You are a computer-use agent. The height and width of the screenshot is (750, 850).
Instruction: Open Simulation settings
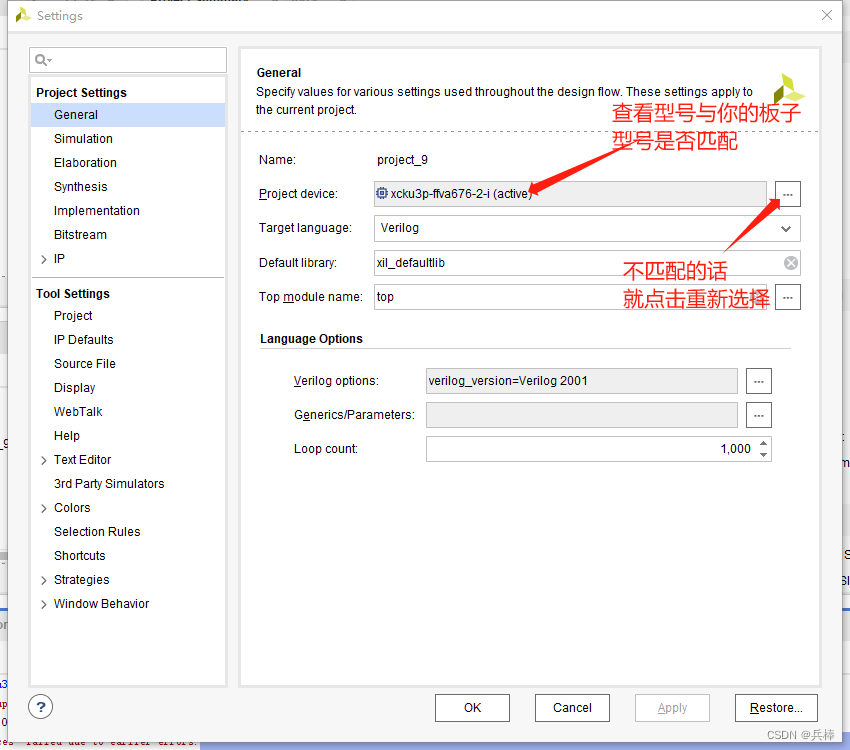(83, 139)
